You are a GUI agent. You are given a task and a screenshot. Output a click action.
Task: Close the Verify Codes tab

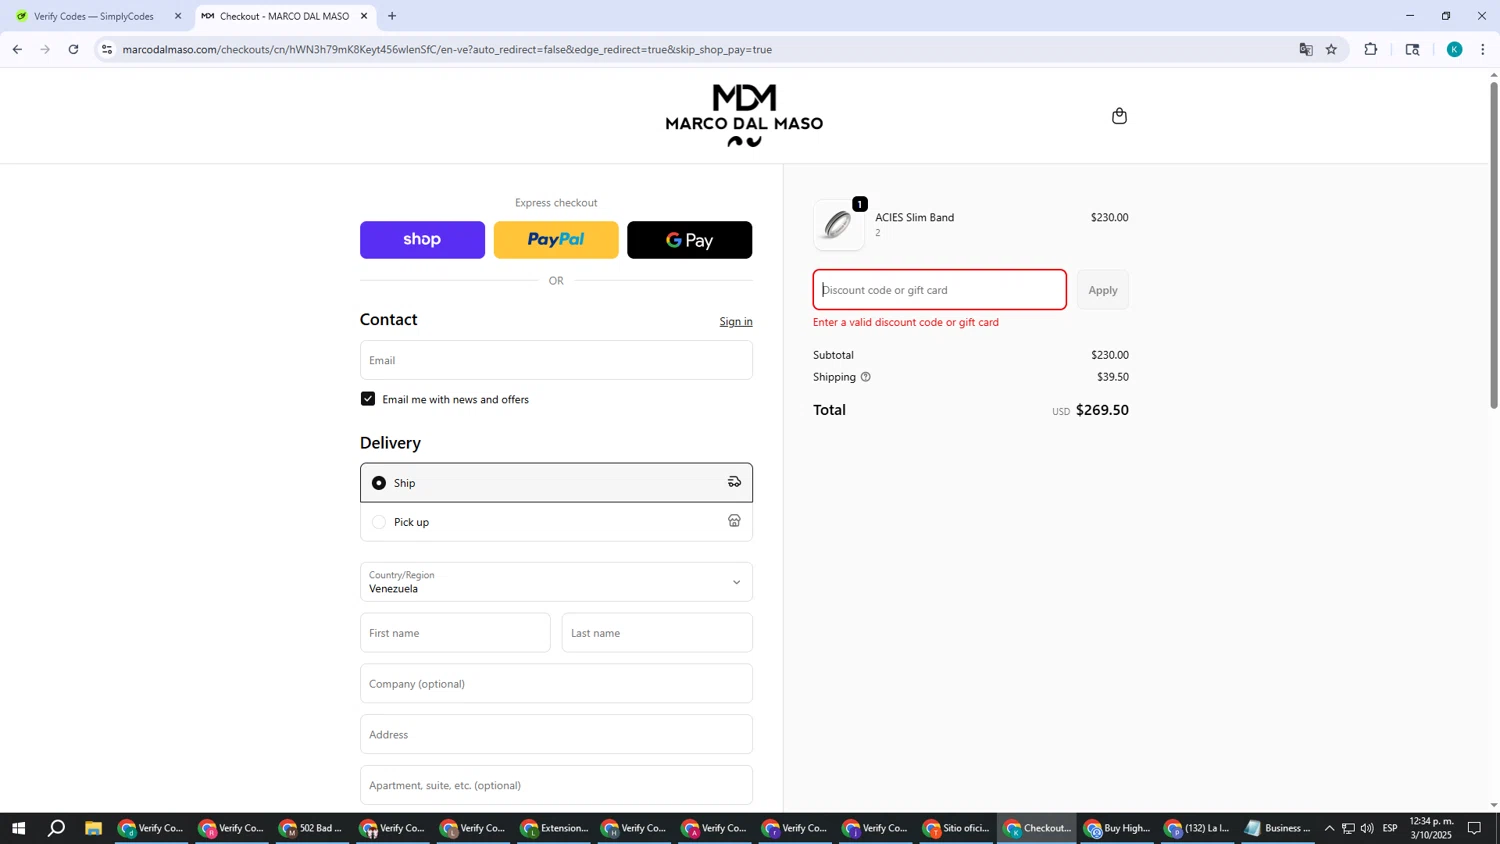tap(178, 16)
